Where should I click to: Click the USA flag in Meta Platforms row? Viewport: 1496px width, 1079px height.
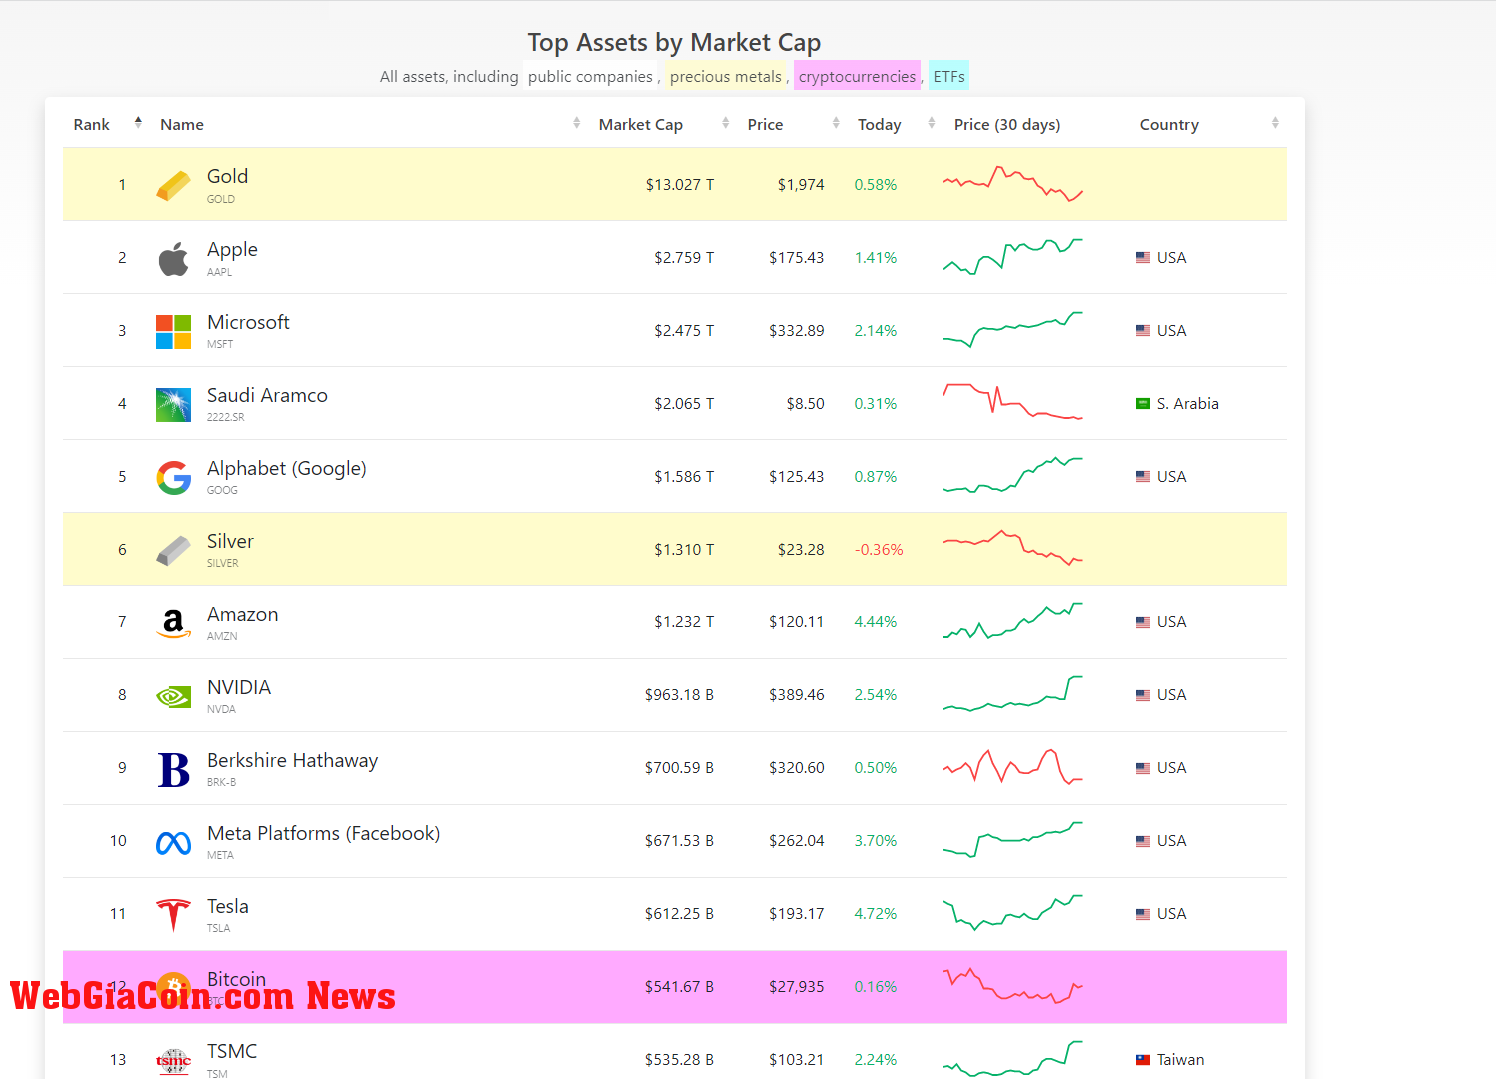1143,841
